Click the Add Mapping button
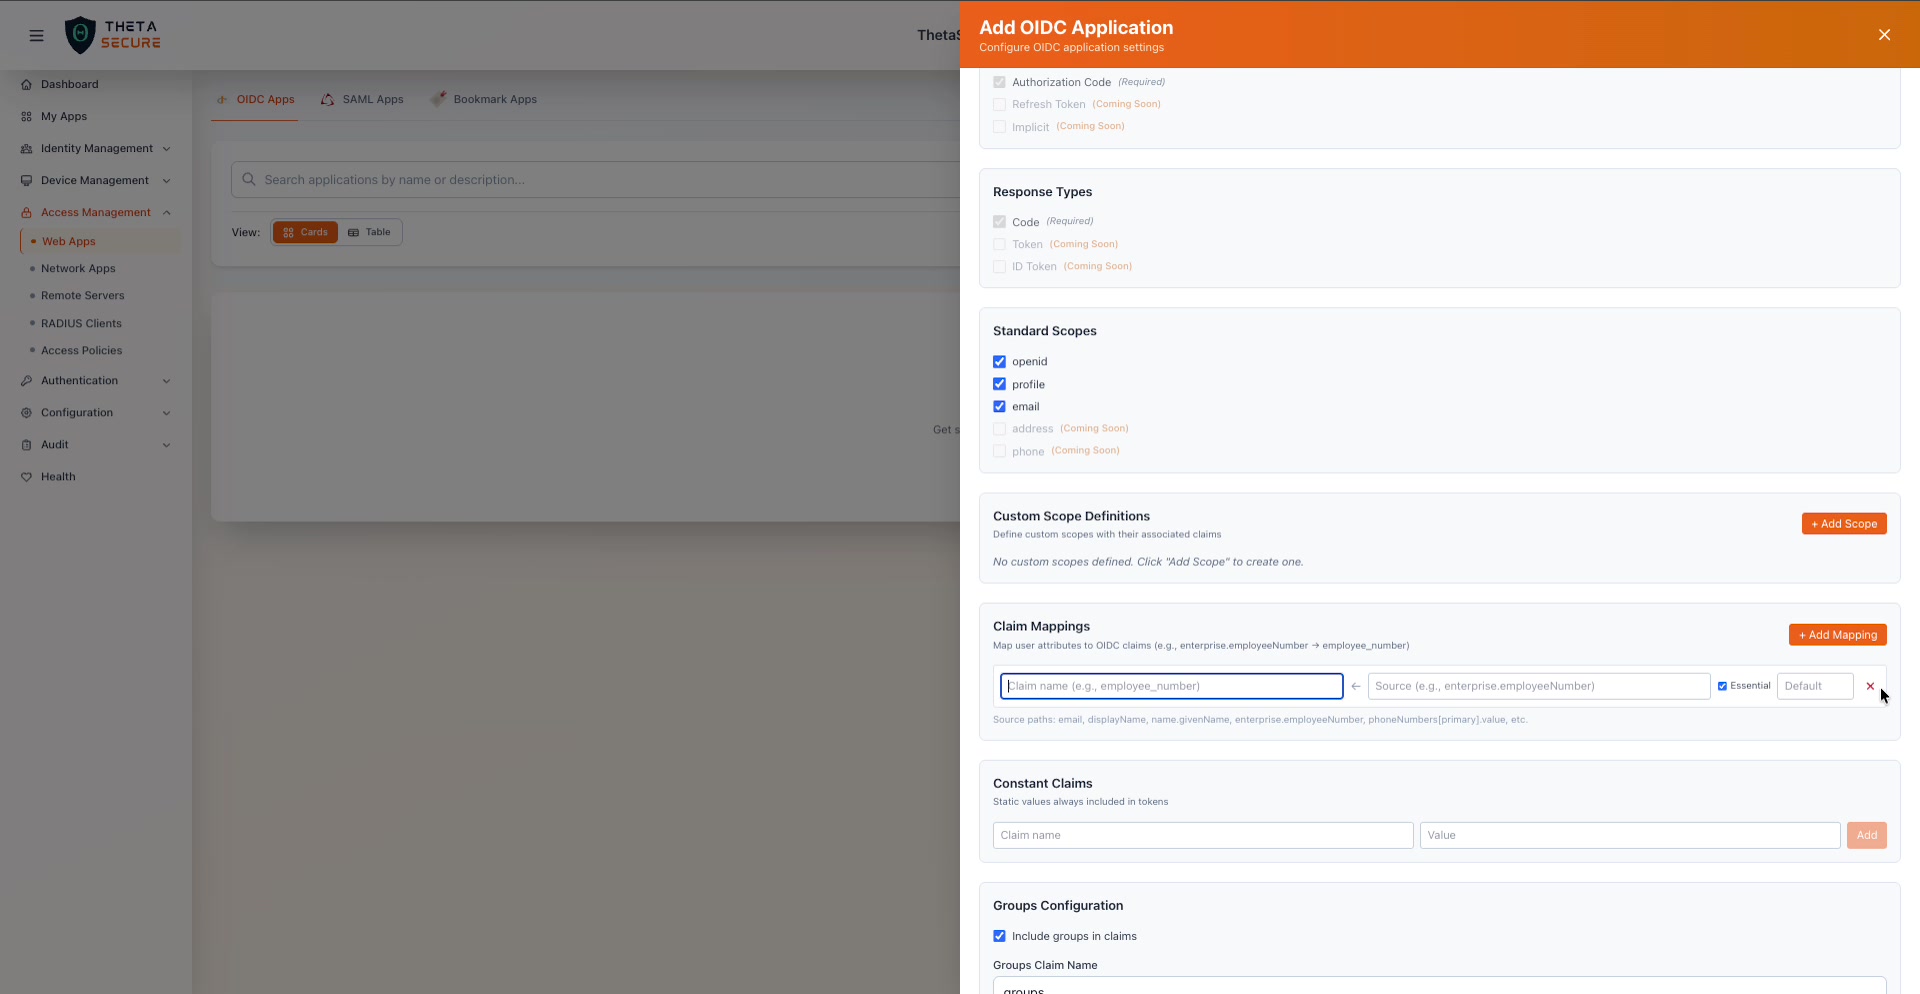The height and width of the screenshot is (994, 1920). [x=1837, y=634]
